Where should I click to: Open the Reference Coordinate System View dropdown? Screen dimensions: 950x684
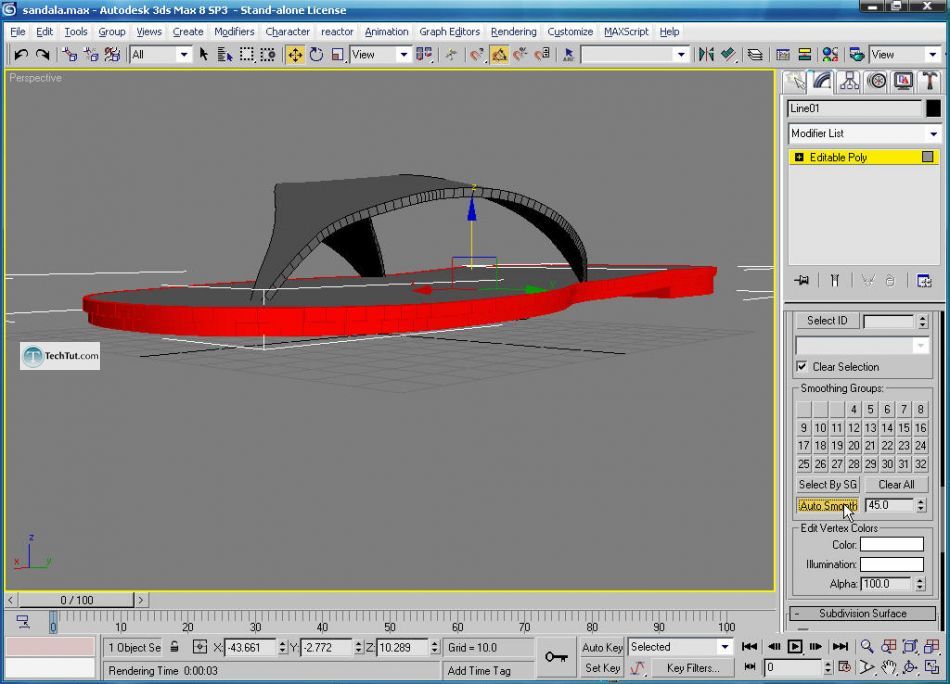[x=380, y=55]
